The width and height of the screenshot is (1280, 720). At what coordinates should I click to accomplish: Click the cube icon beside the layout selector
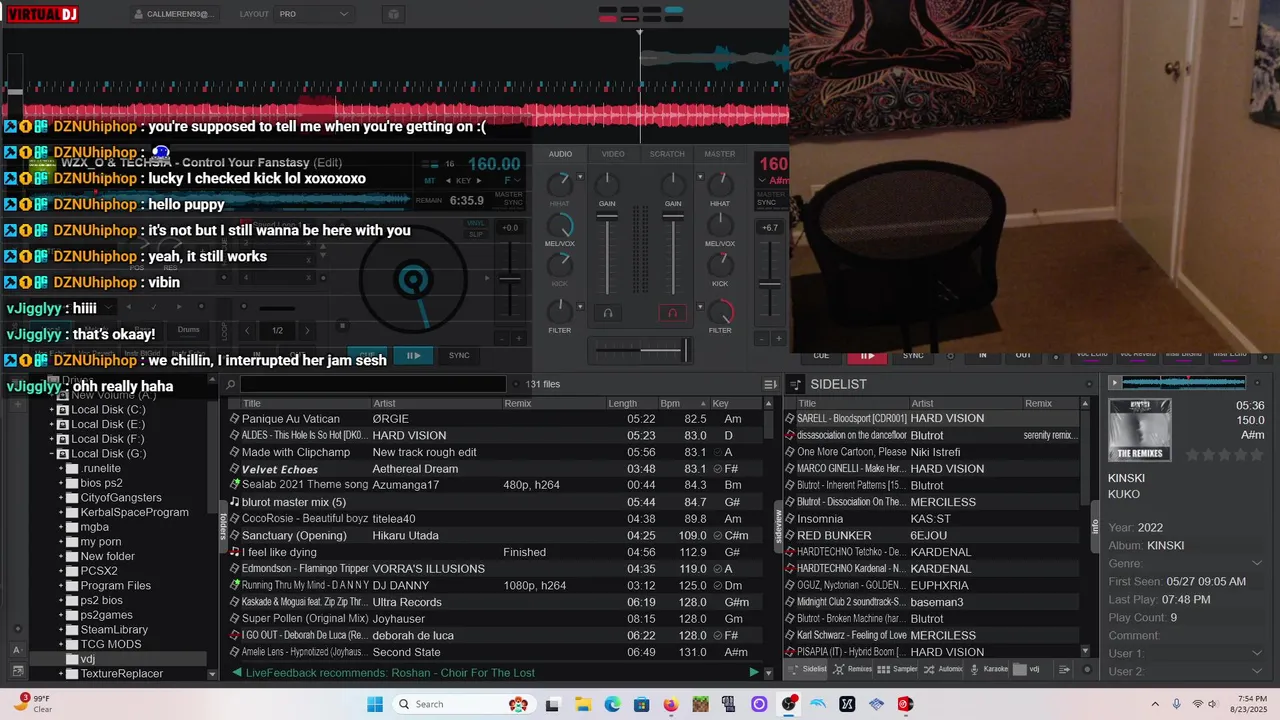[x=393, y=14]
